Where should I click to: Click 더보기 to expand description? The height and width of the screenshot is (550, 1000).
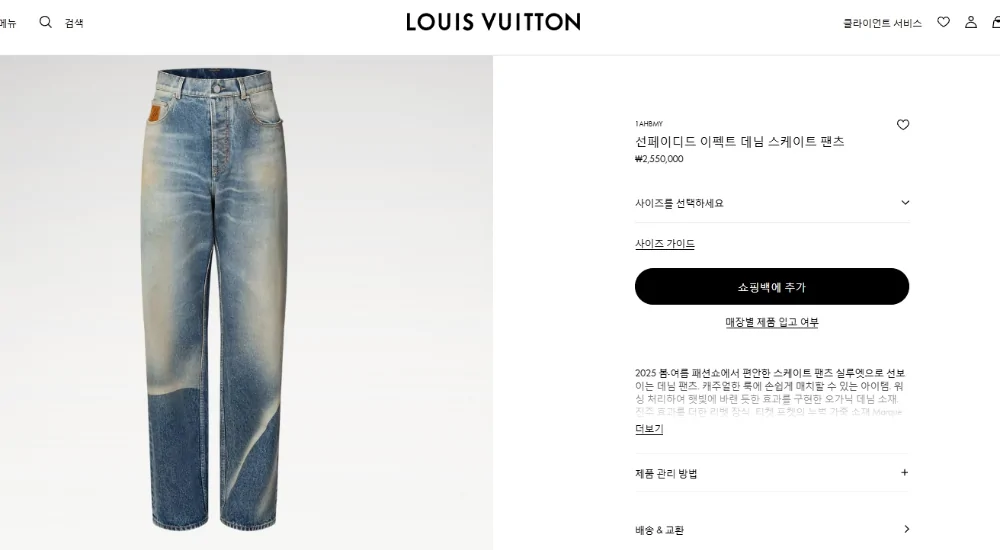pos(649,429)
